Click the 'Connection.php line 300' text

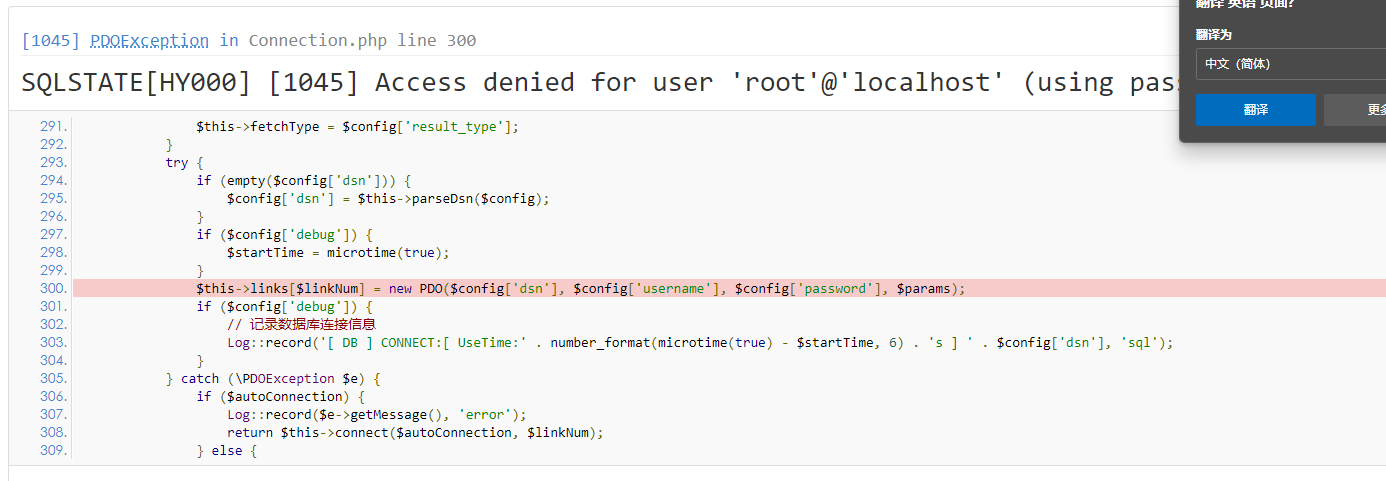coord(362,41)
